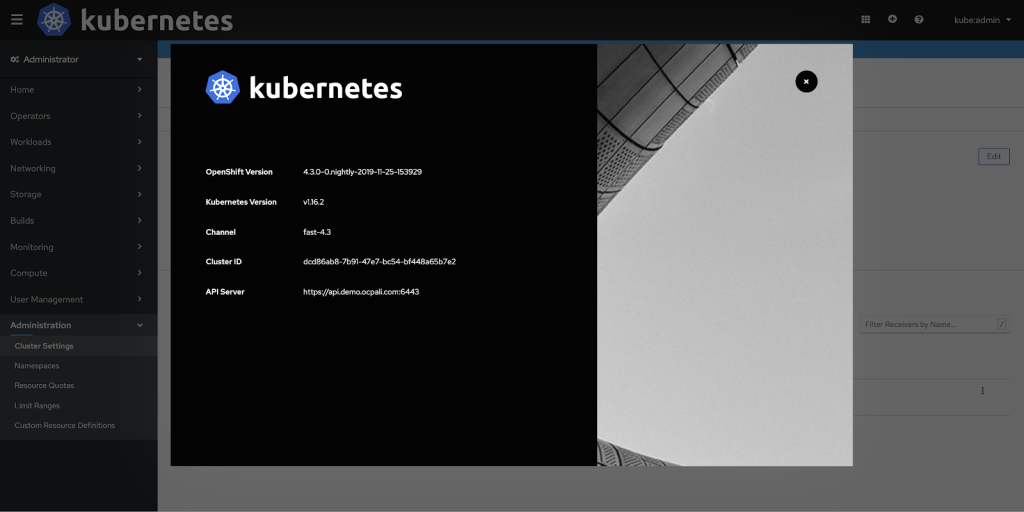Expand the Builds navigation section
Viewport: 1024px width, 512px height.
(x=78, y=221)
